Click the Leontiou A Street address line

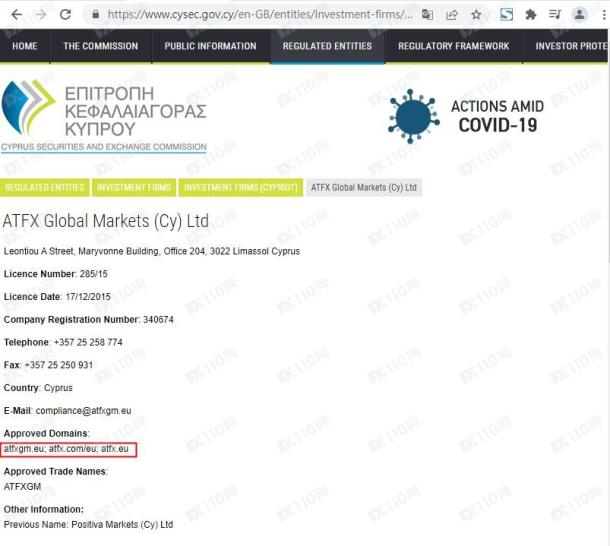152,251
